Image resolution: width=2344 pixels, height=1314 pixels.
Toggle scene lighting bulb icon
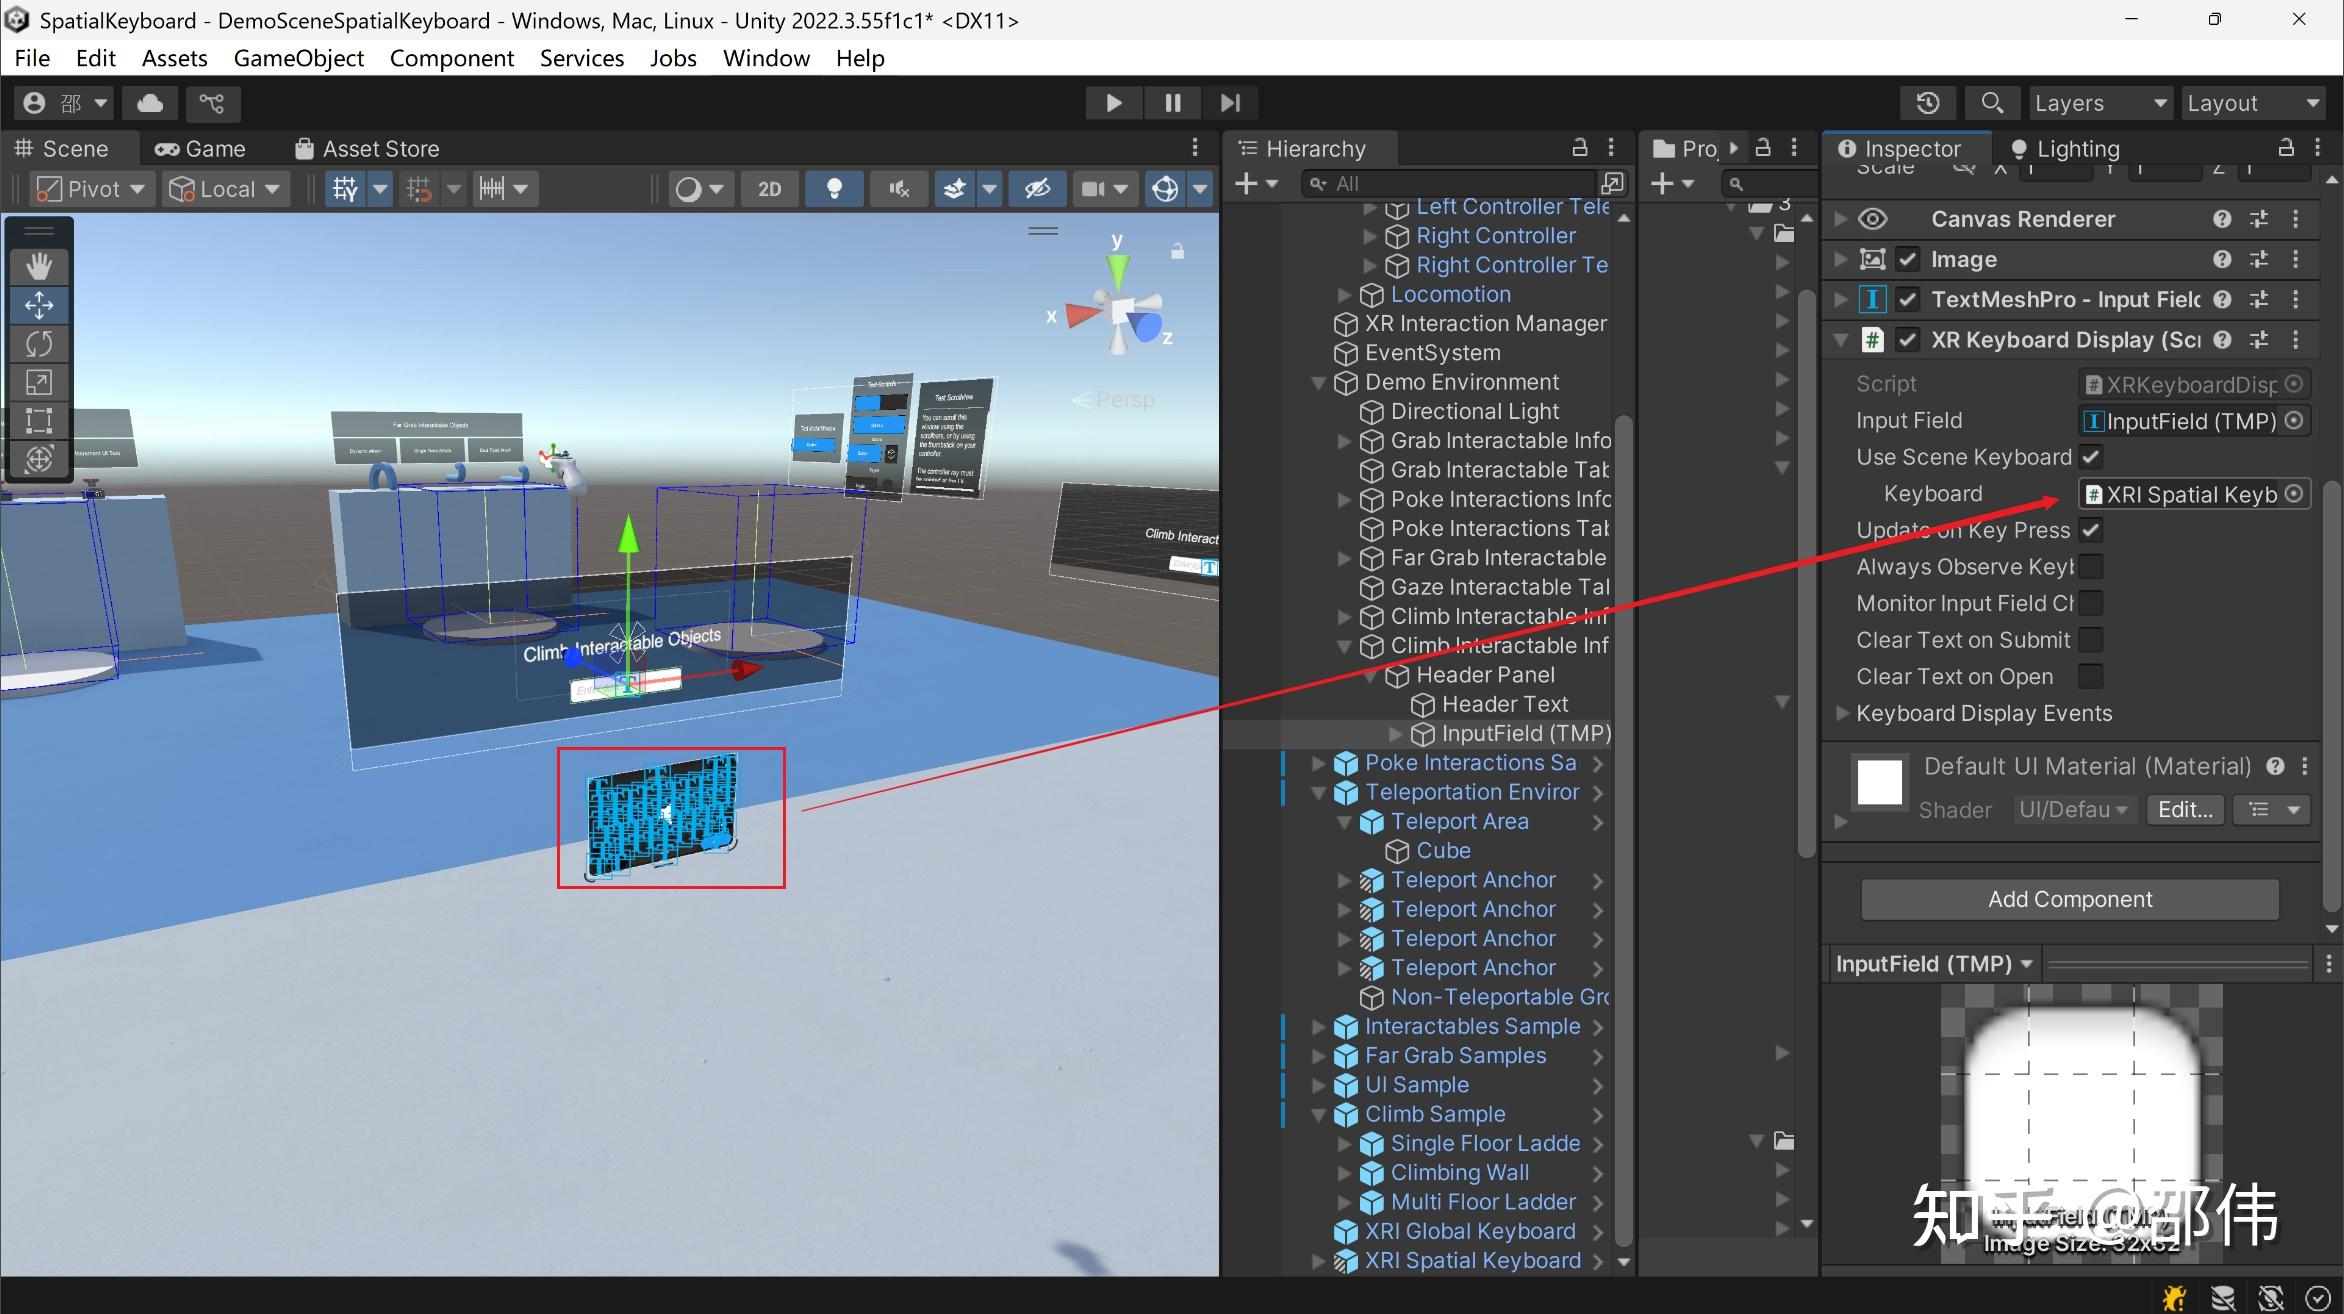tap(833, 189)
